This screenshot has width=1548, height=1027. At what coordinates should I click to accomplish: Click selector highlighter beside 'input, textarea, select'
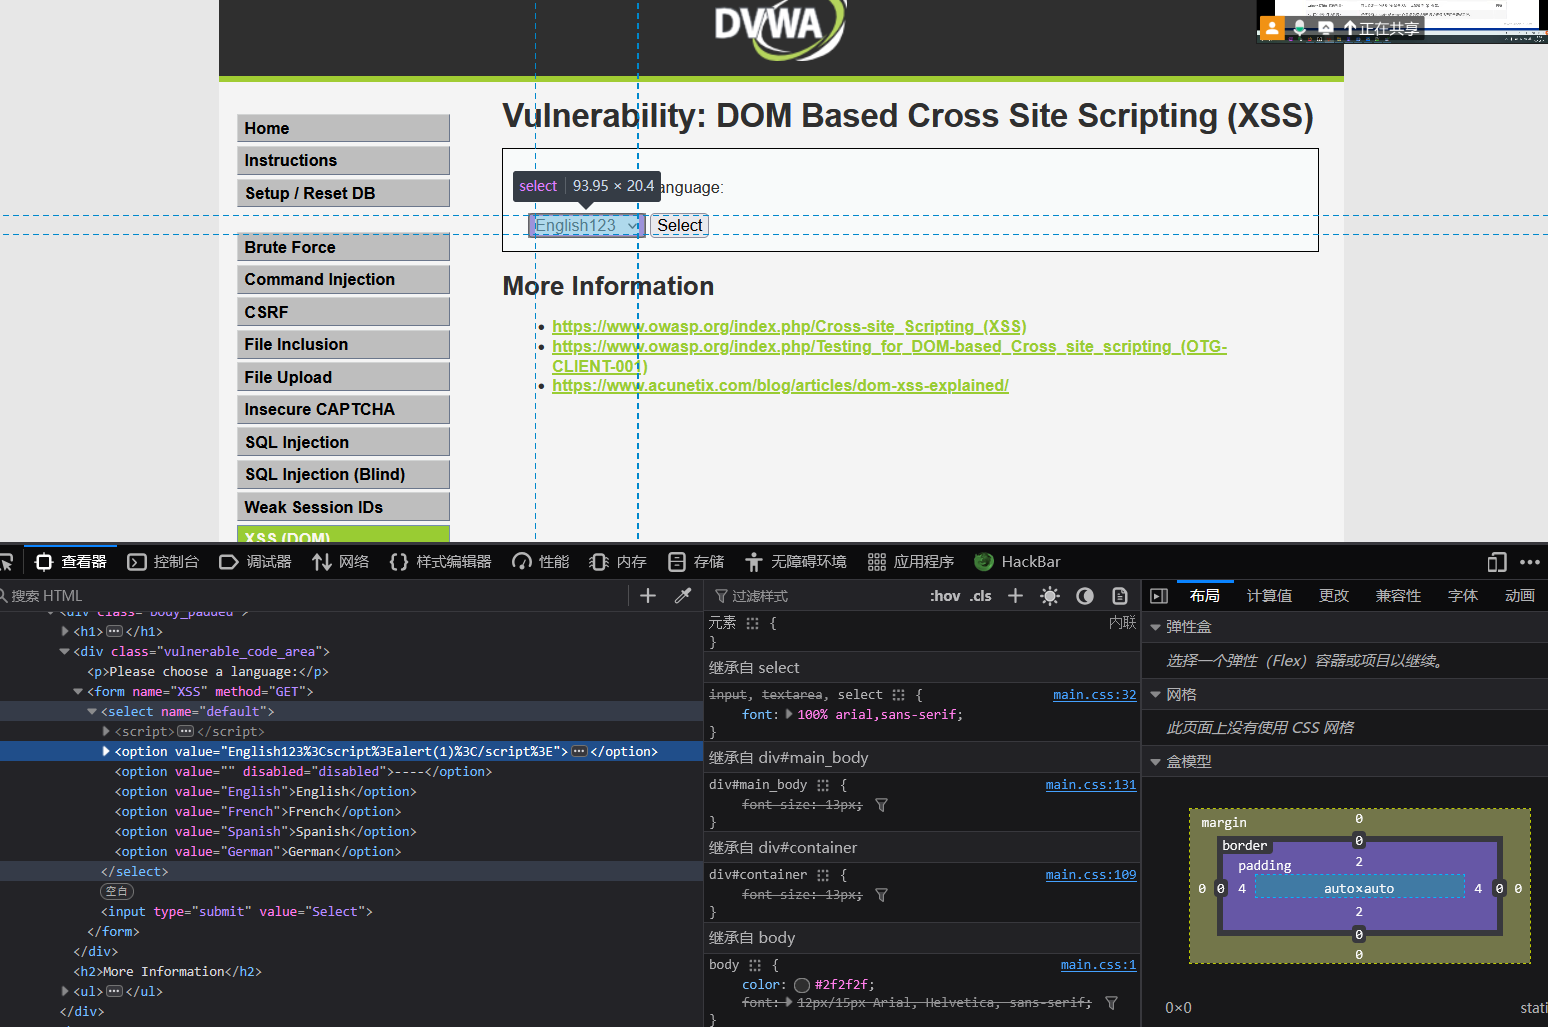pos(898,695)
